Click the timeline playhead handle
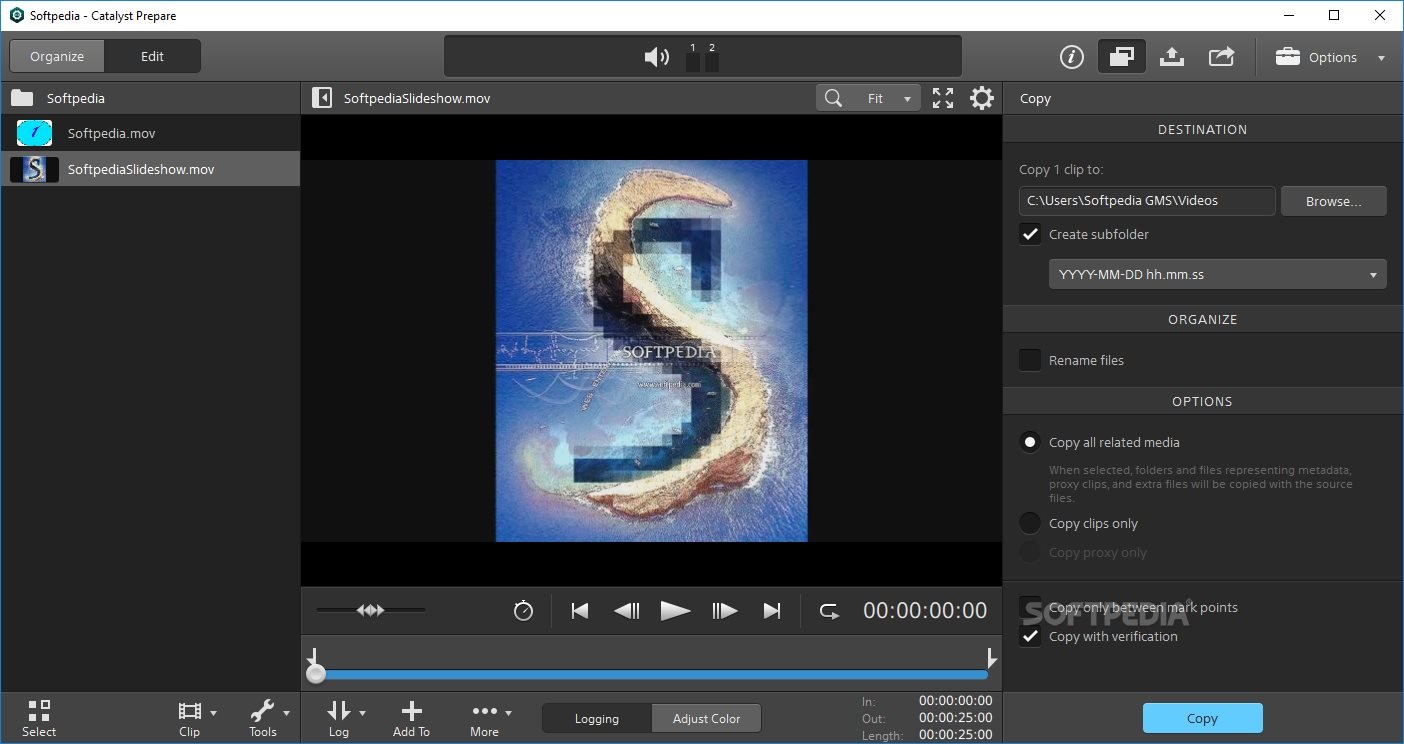Screen dimensions: 1404x744 pyautogui.click(x=316, y=674)
